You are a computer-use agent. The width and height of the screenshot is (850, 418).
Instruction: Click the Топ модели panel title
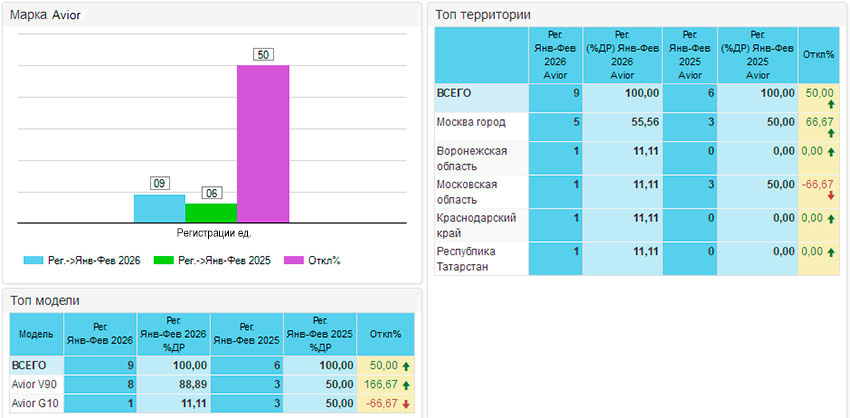click(44, 300)
